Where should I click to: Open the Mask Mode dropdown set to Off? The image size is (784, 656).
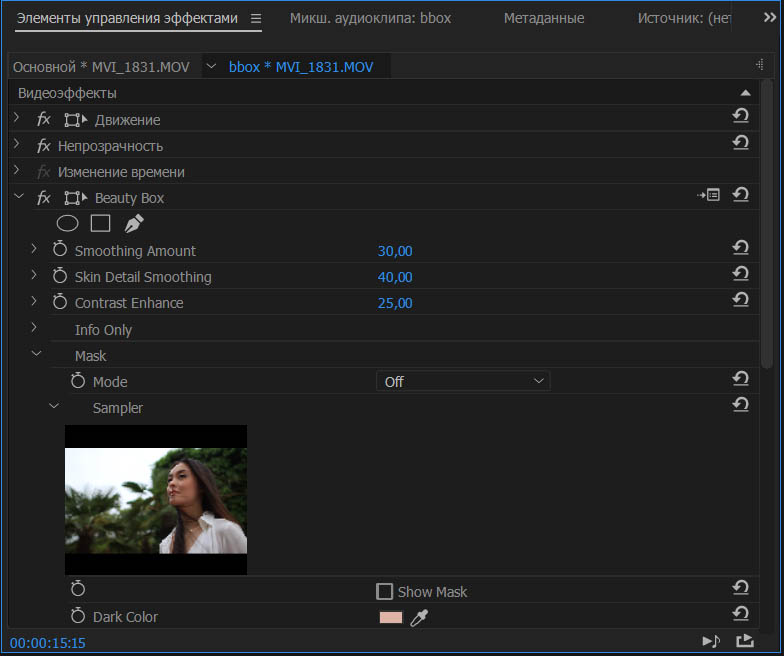(463, 382)
